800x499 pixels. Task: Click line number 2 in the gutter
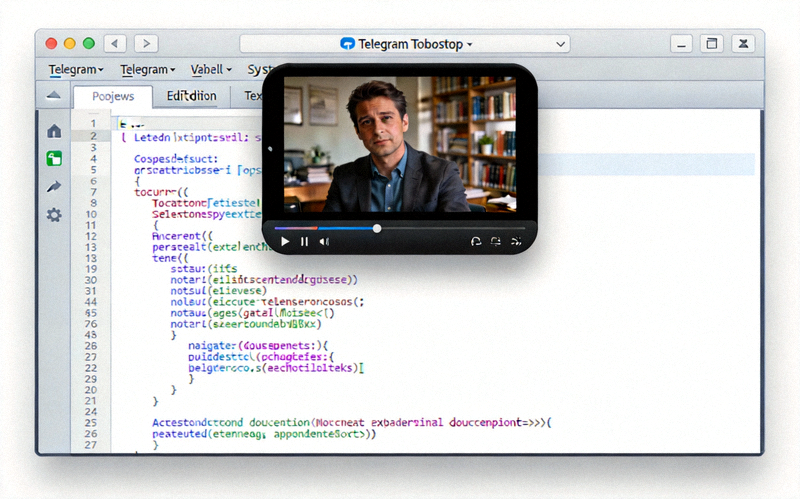click(93, 136)
